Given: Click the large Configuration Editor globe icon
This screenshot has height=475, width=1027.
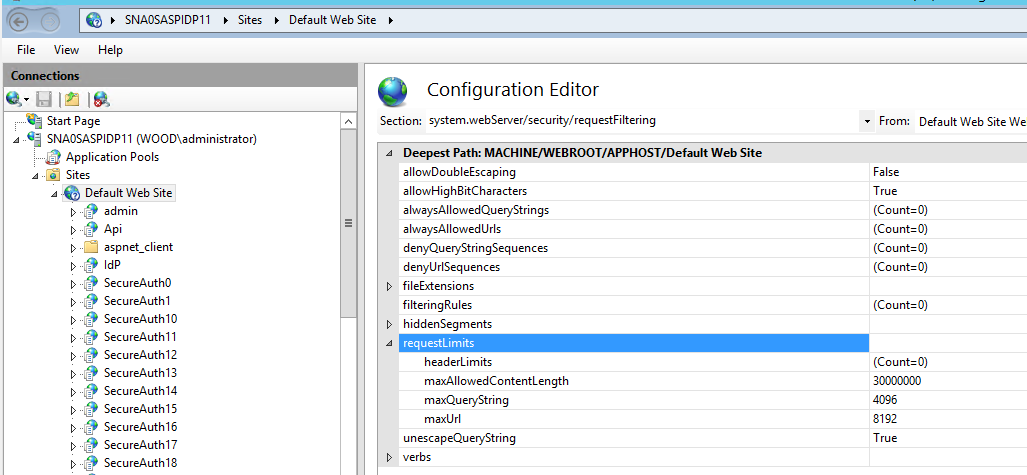Looking at the screenshot, I should click(x=393, y=90).
